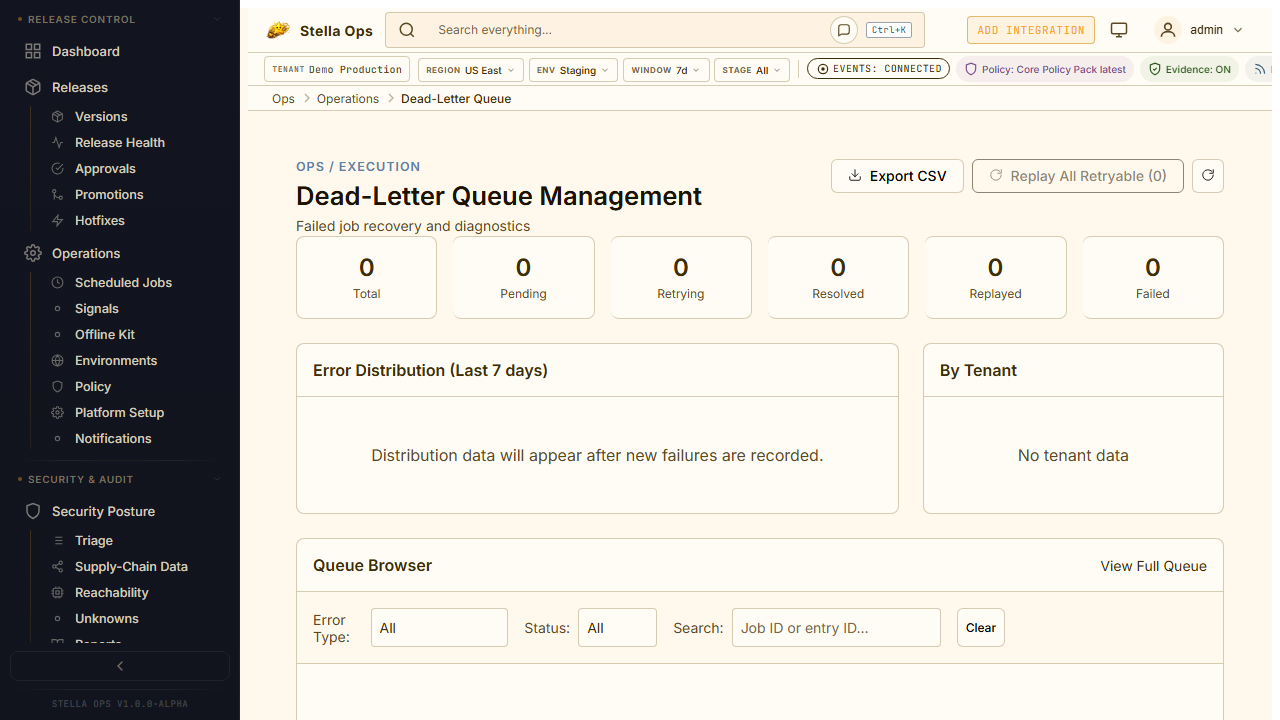
Task: Open the View Full Queue link
Action: tap(1153, 566)
